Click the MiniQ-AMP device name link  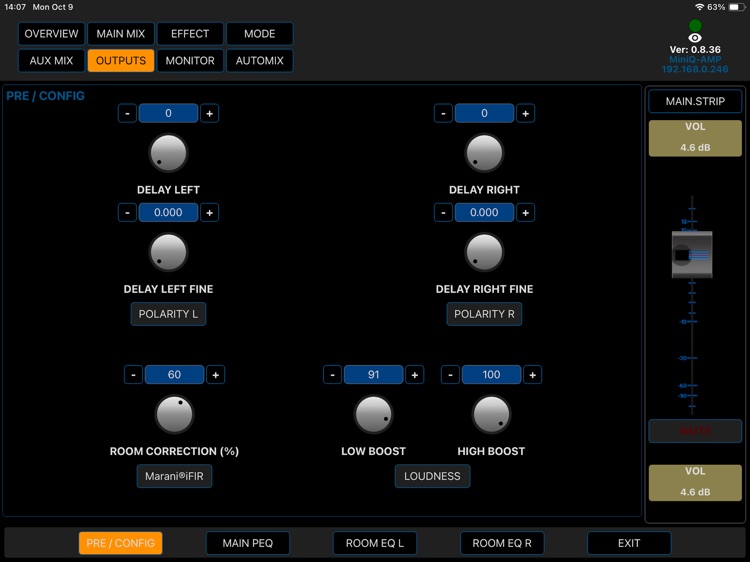(695, 59)
